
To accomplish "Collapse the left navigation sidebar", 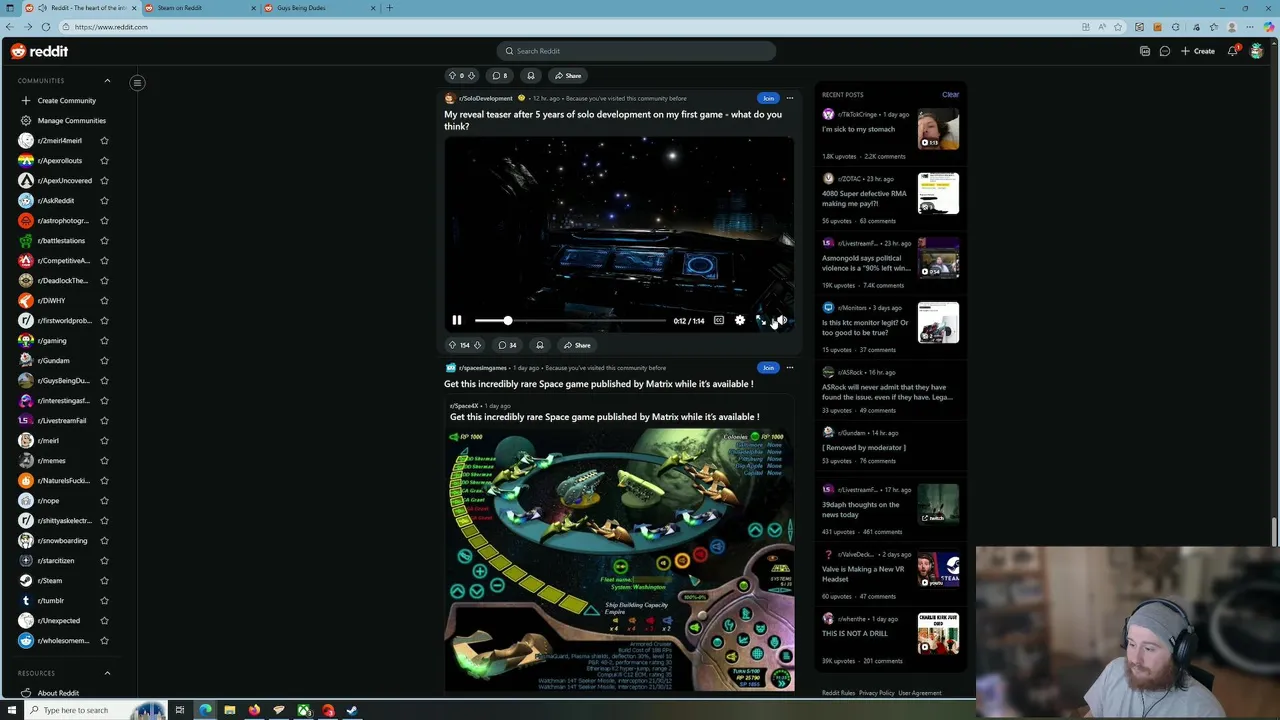I will (x=138, y=83).
